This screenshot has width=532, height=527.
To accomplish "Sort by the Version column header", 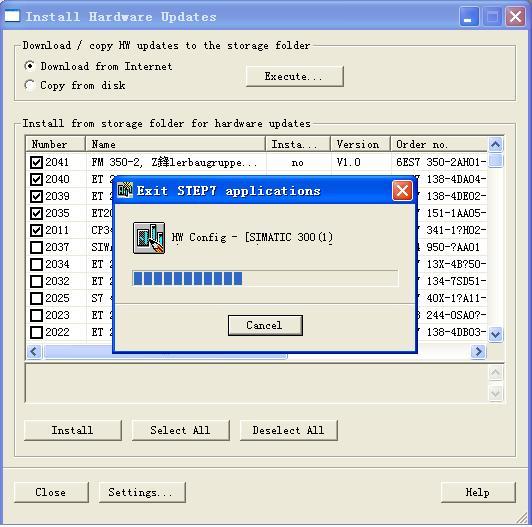I will [360, 144].
